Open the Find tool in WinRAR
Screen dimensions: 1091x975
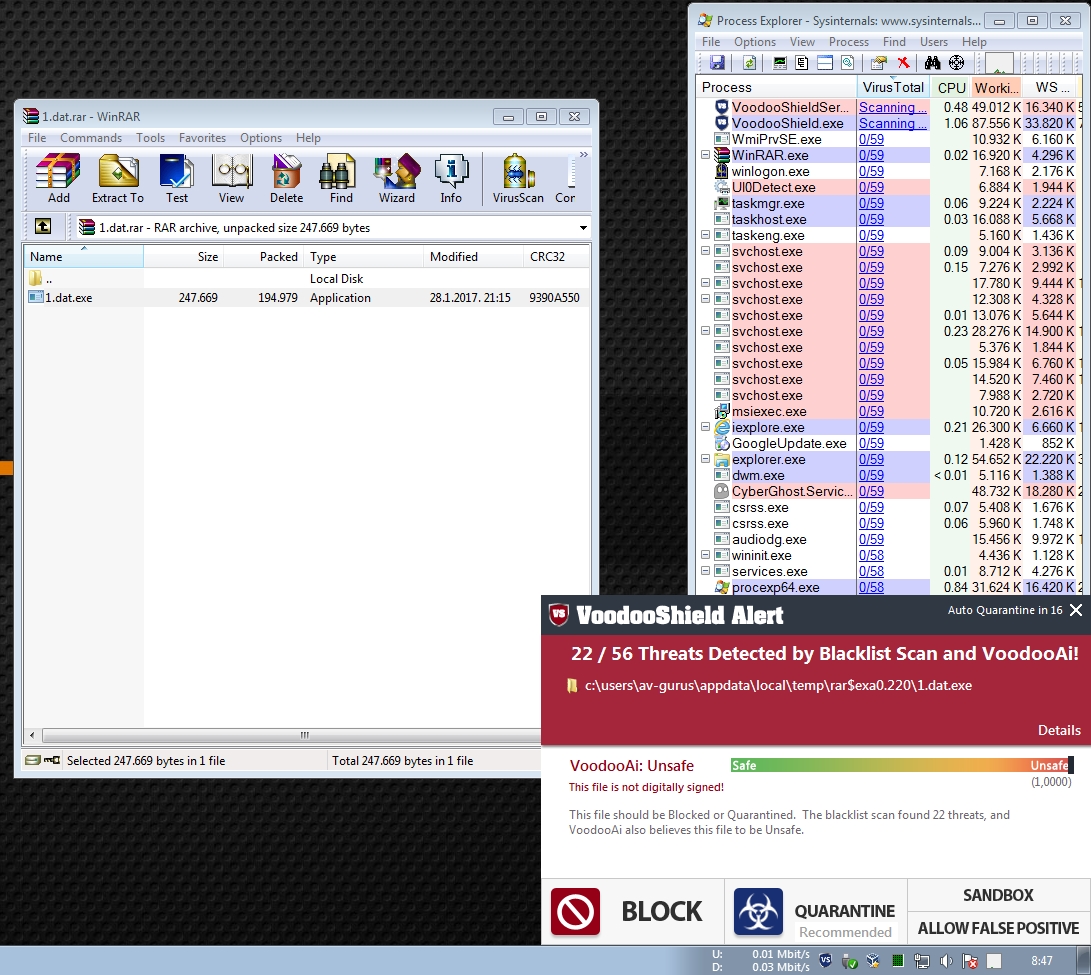341,178
